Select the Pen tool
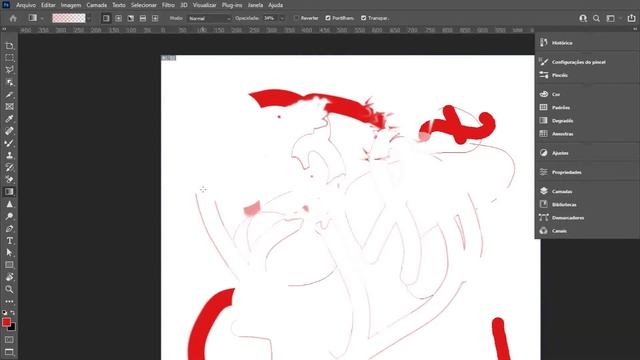640x360 pixels. [x=9, y=229]
